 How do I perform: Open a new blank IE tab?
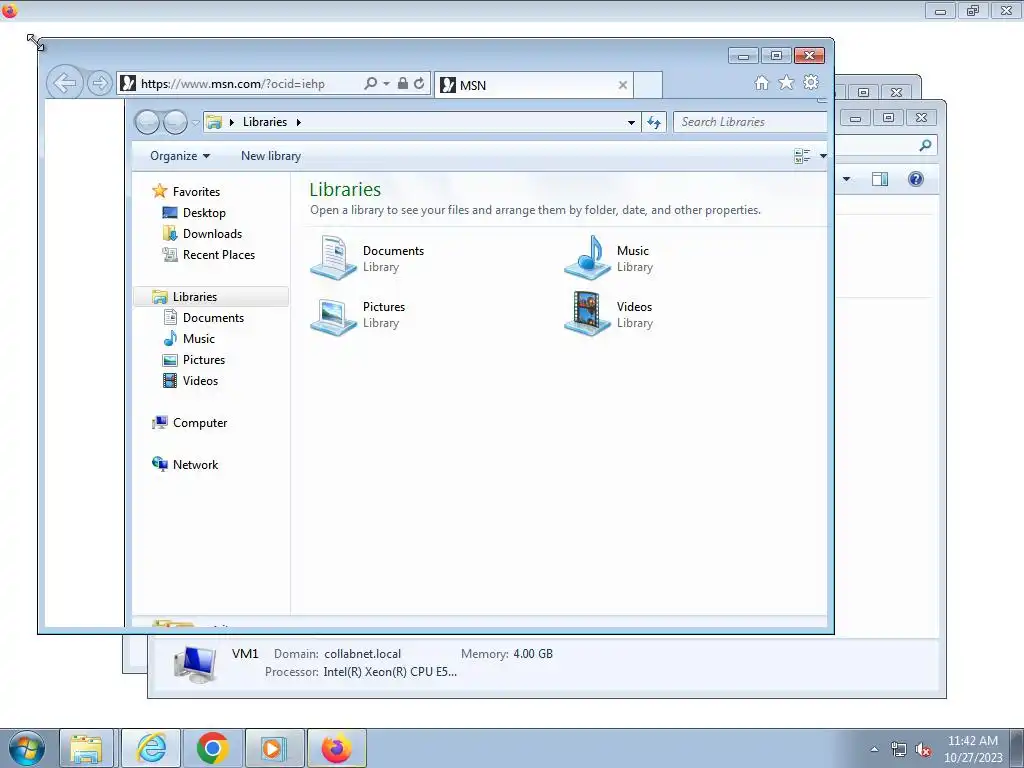click(x=648, y=85)
